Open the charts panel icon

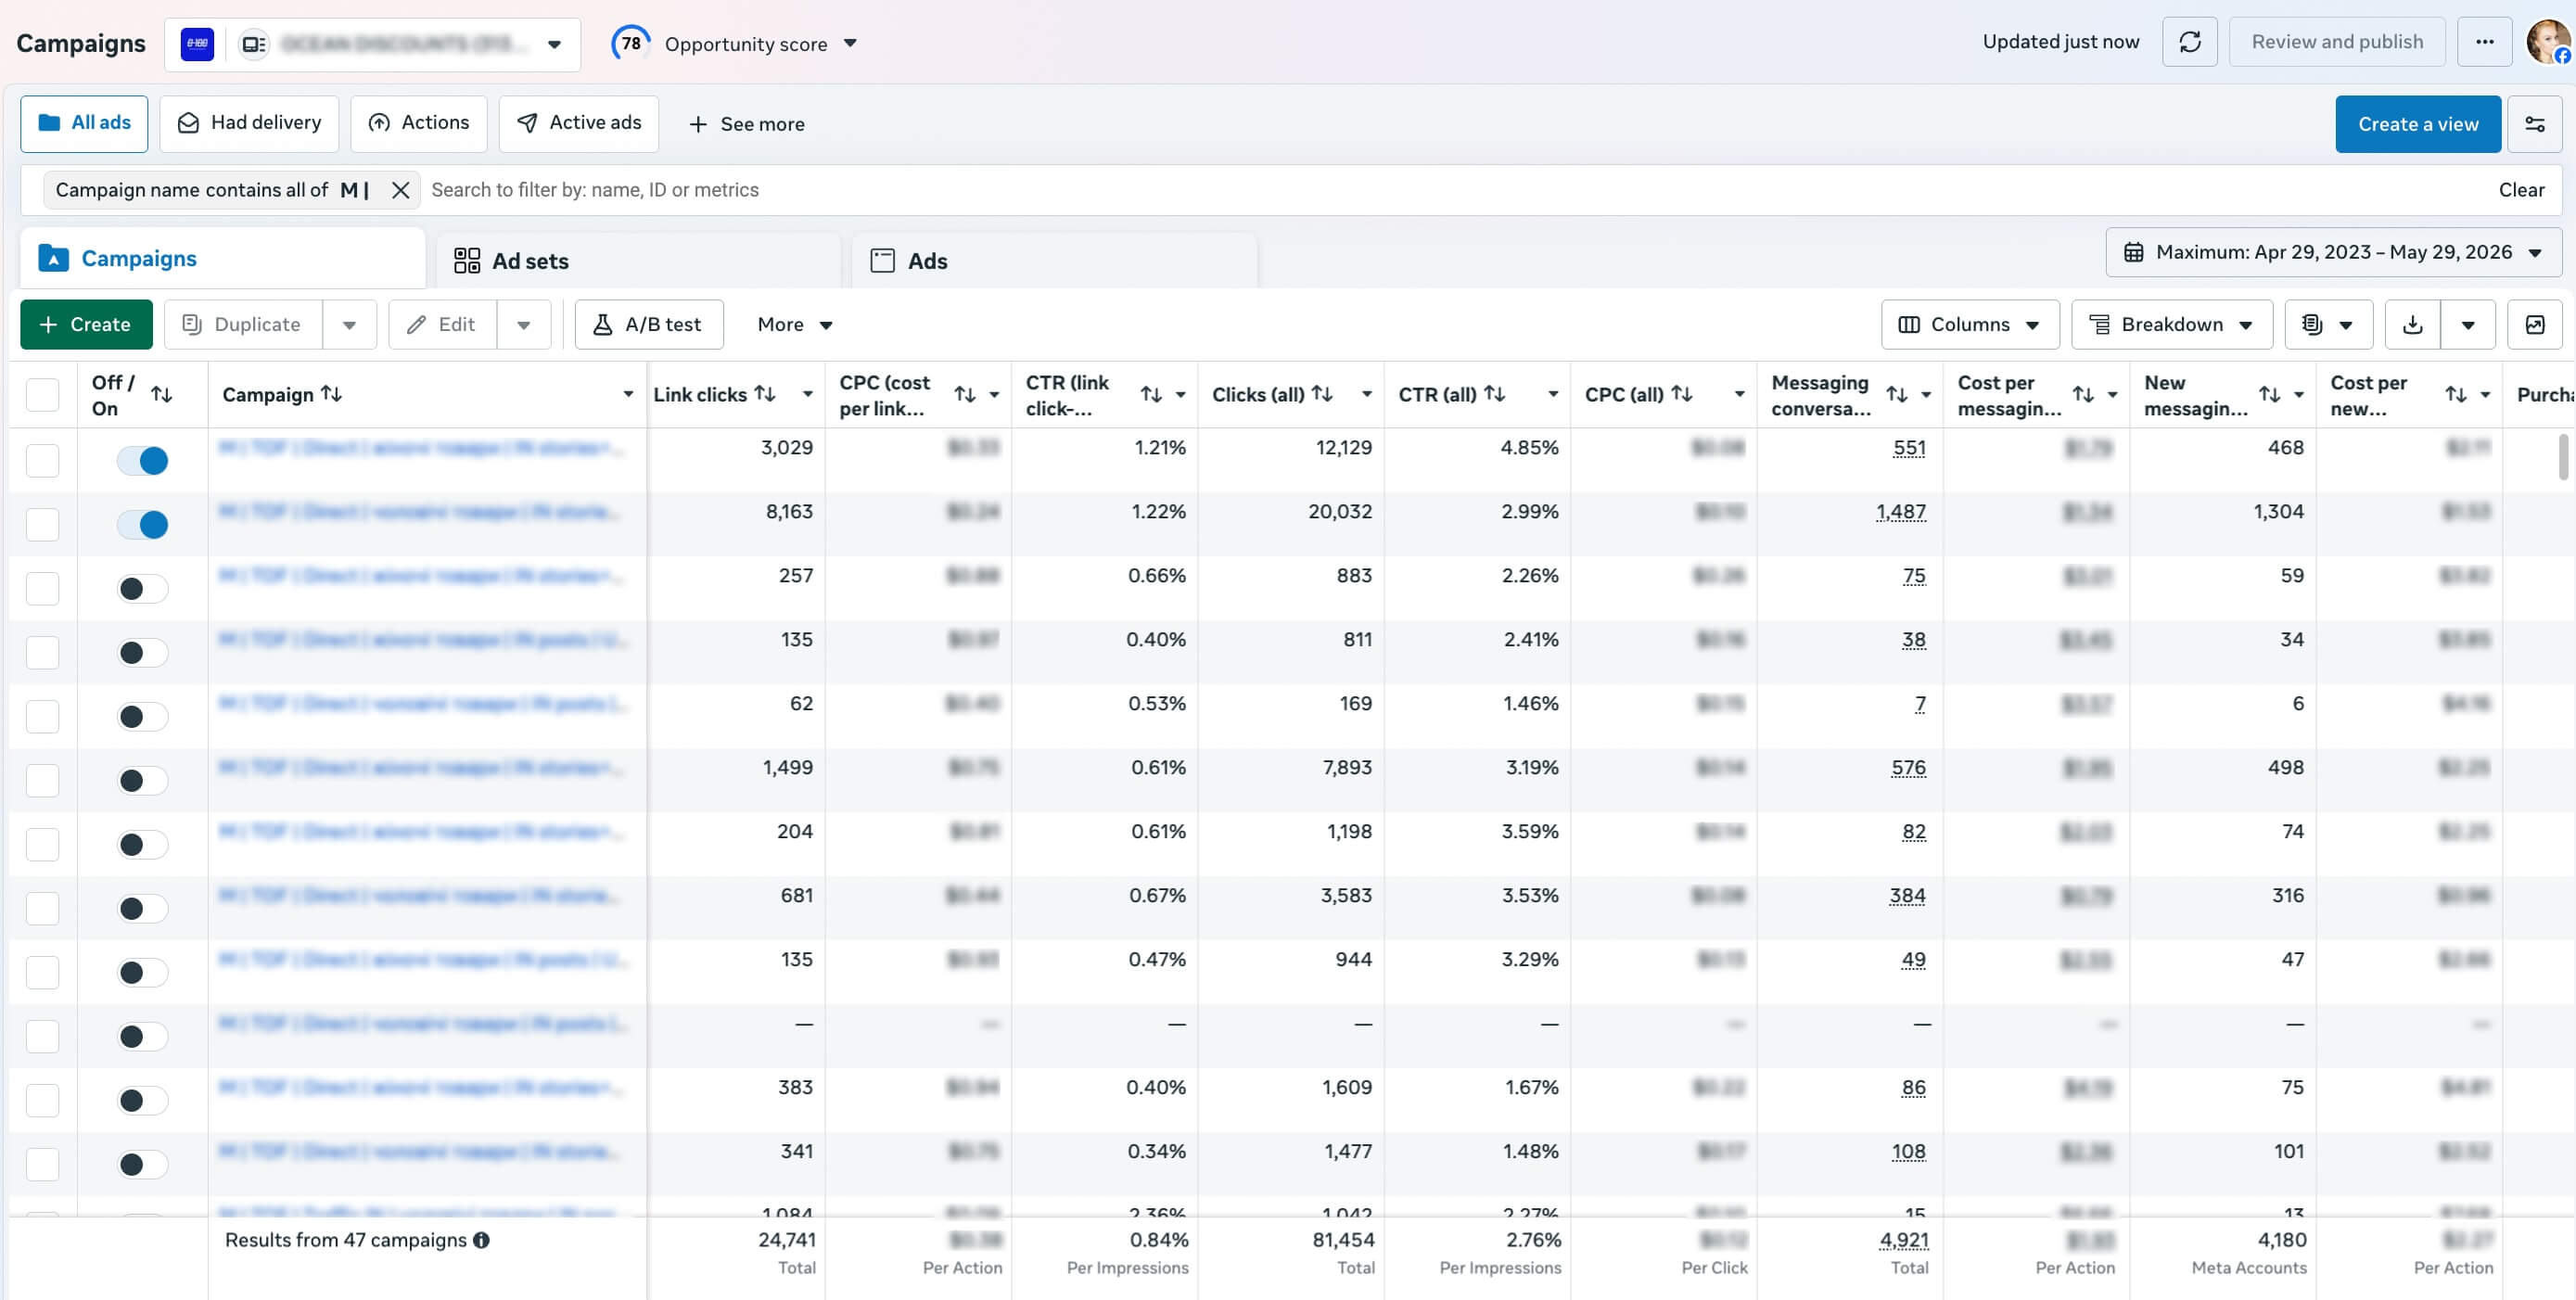pos(2534,324)
